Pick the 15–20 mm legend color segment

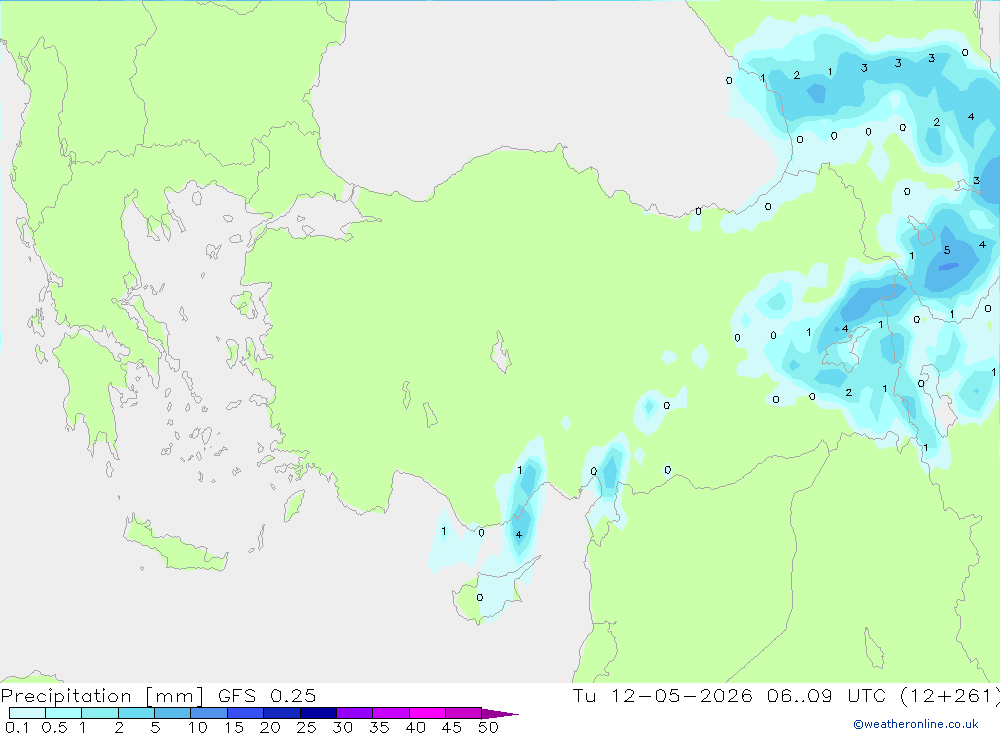pyautogui.click(x=246, y=713)
